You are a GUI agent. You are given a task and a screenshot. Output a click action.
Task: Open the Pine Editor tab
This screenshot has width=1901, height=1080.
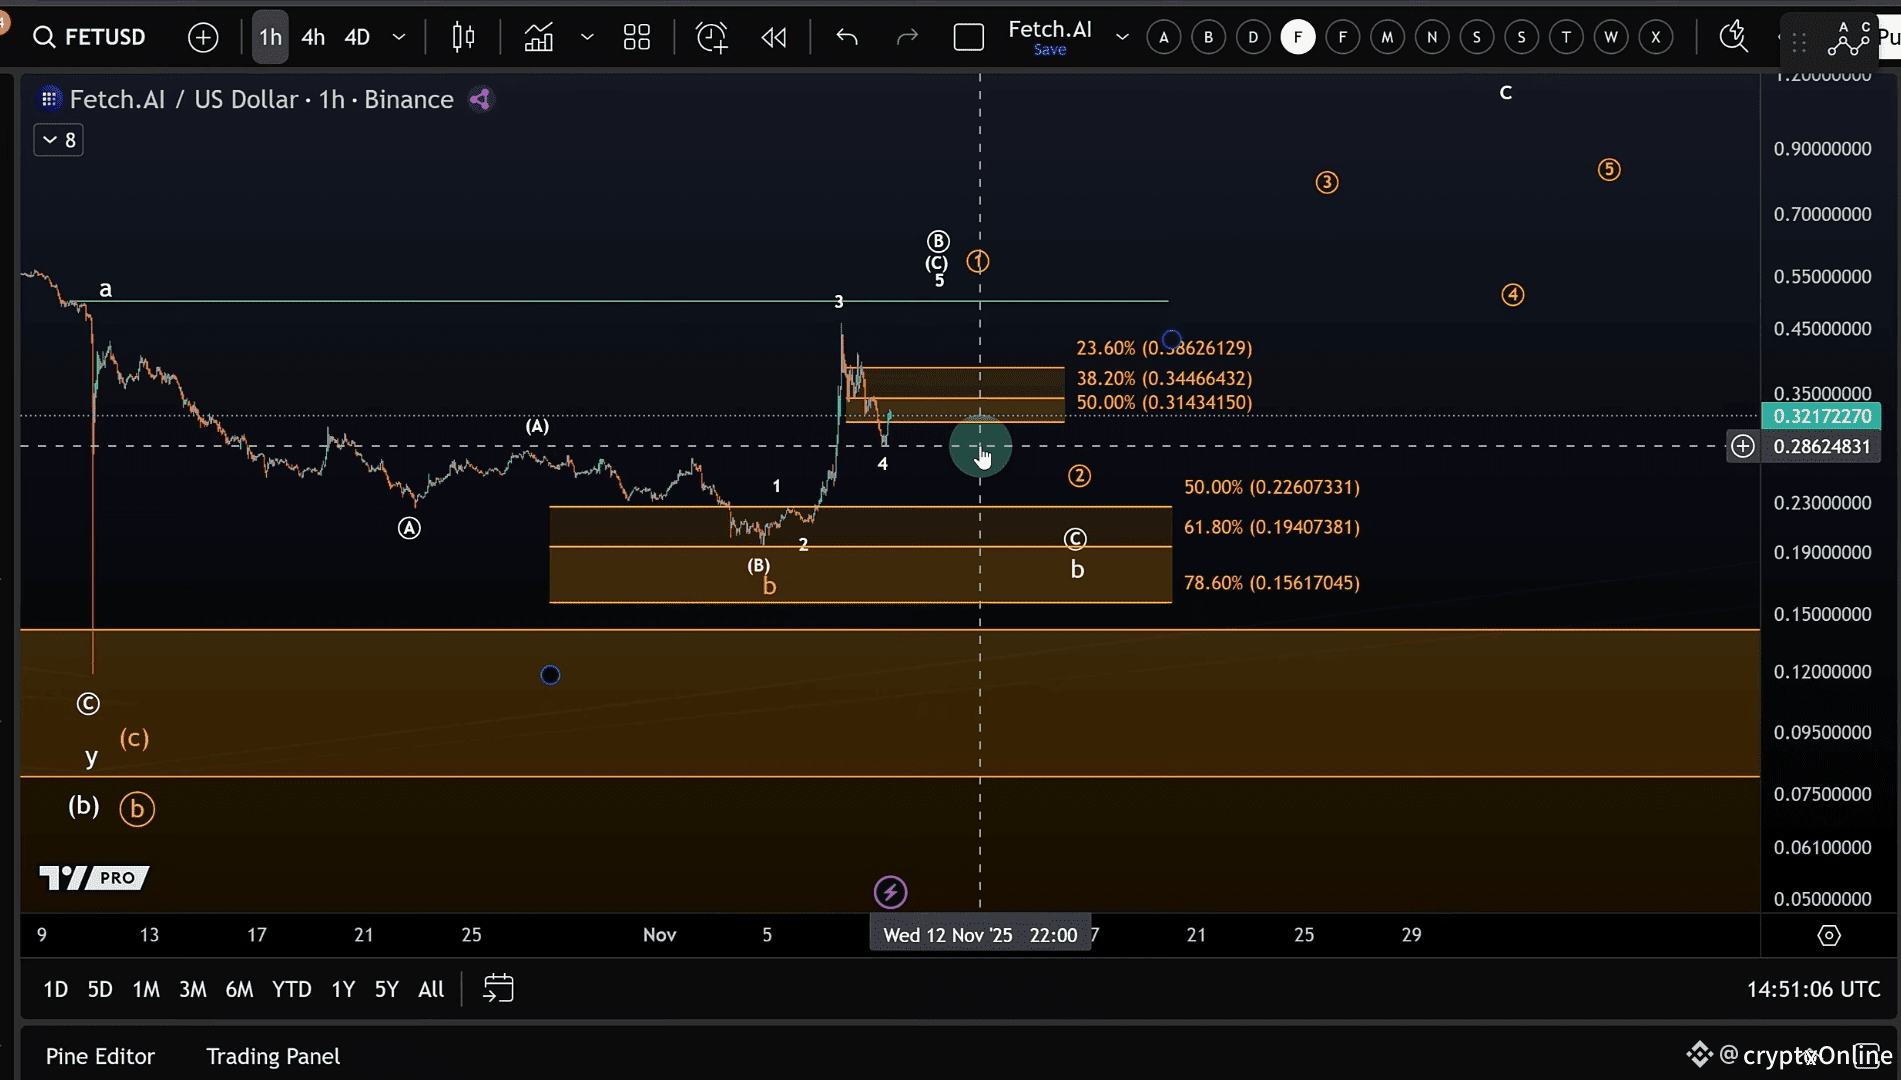100,1056
